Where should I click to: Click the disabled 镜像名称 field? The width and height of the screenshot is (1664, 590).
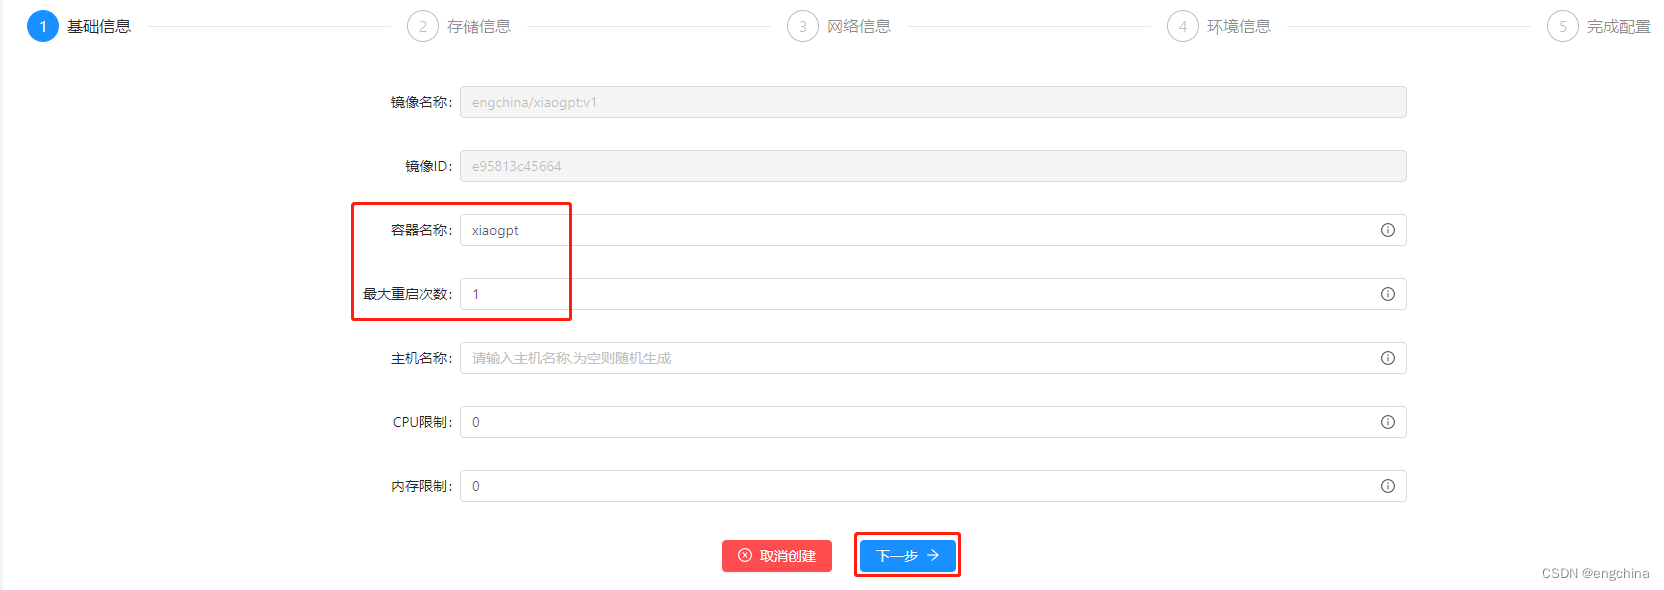tap(933, 102)
